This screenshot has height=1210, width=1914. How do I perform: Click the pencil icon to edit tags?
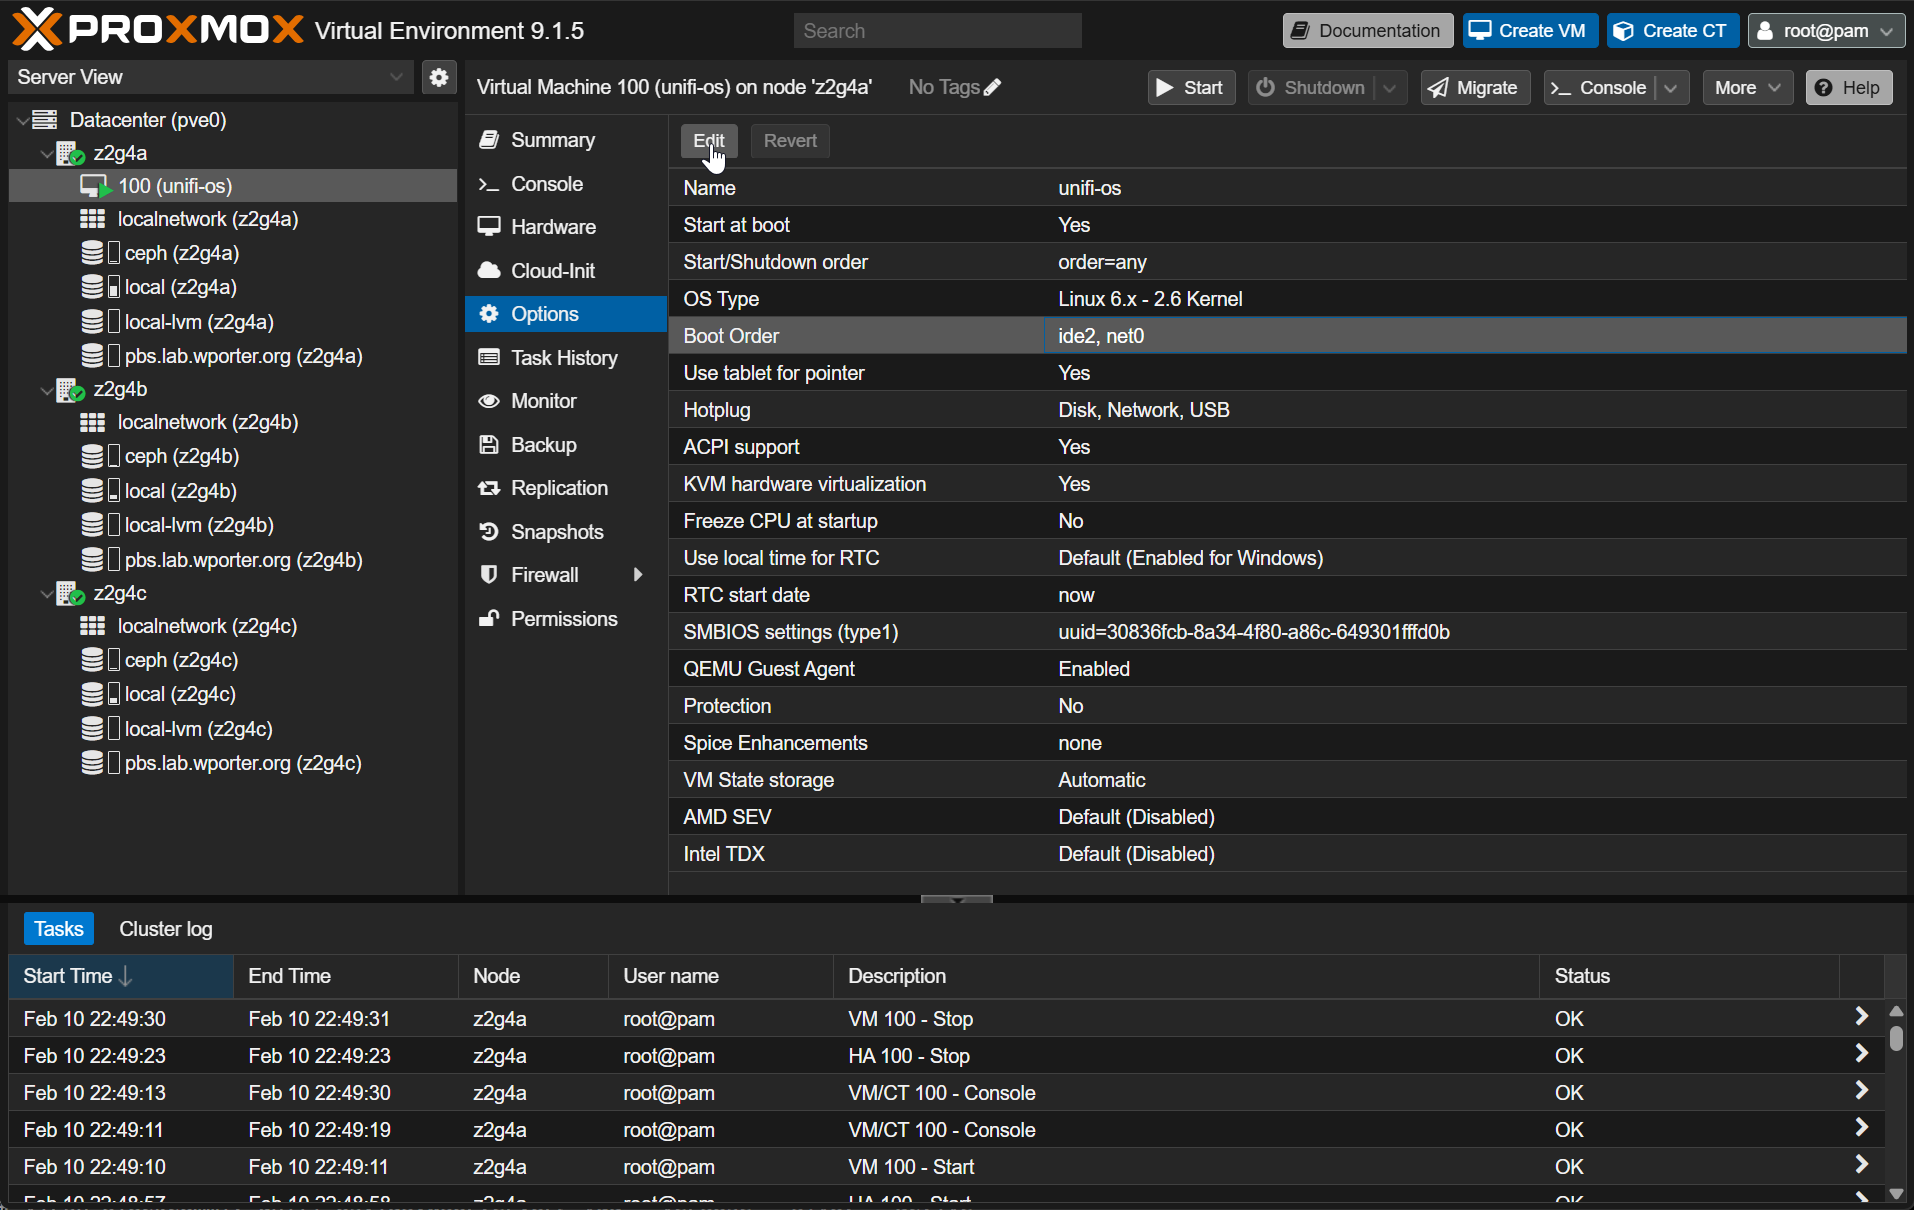coord(992,88)
